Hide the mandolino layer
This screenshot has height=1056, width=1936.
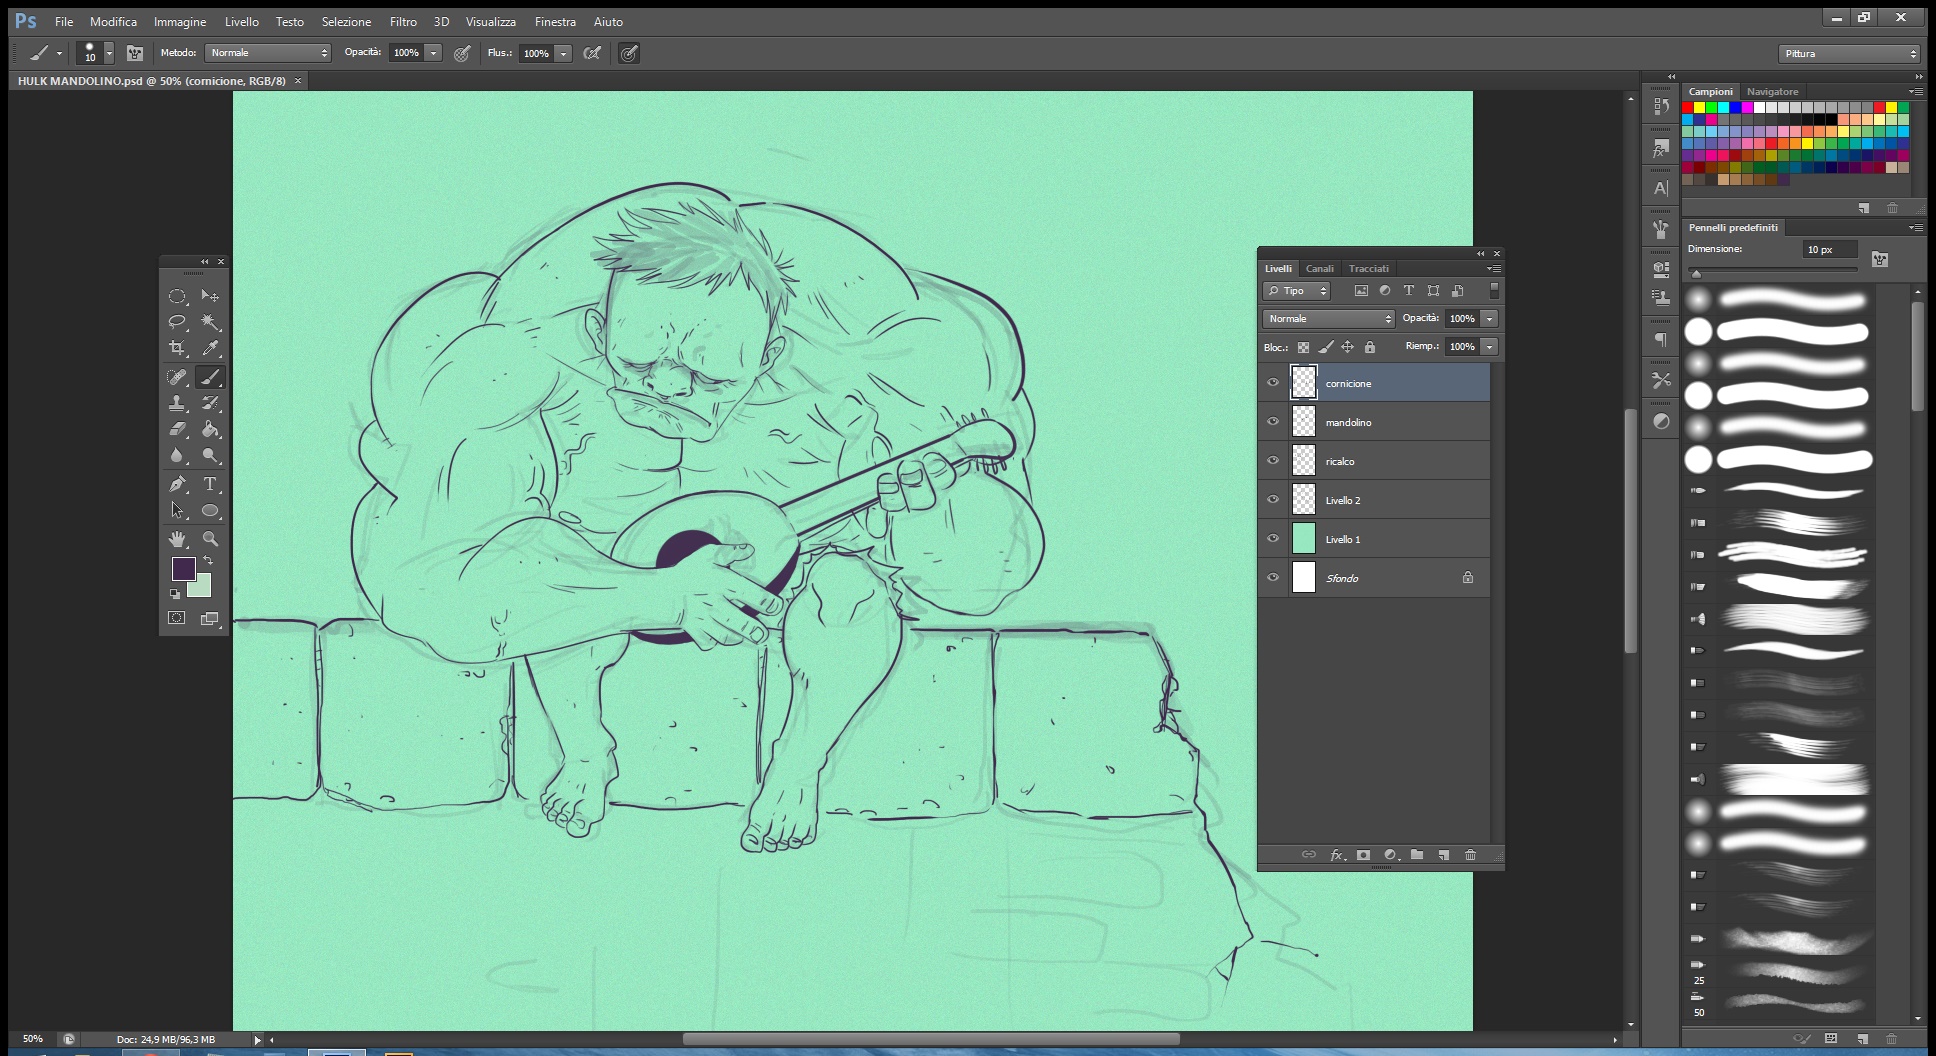point(1273,422)
